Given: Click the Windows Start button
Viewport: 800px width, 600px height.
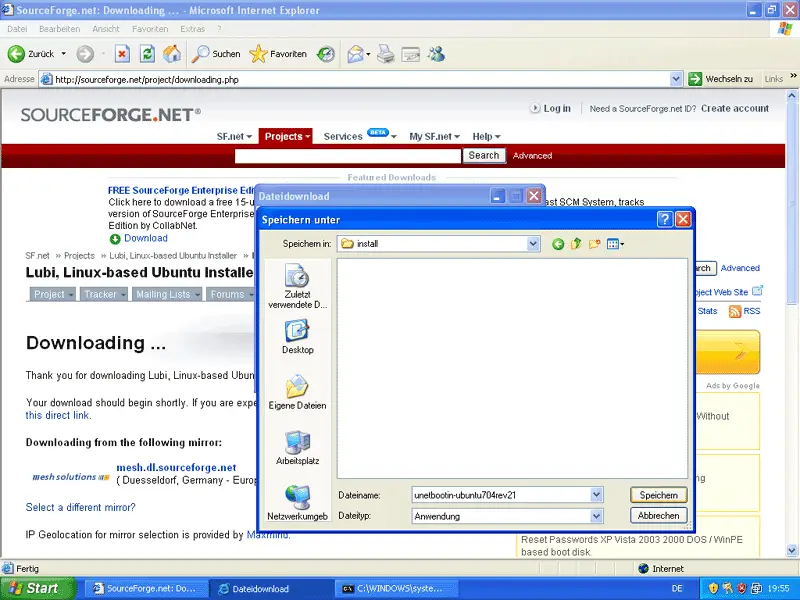Looking at the screenshot, I should [37, 588].
